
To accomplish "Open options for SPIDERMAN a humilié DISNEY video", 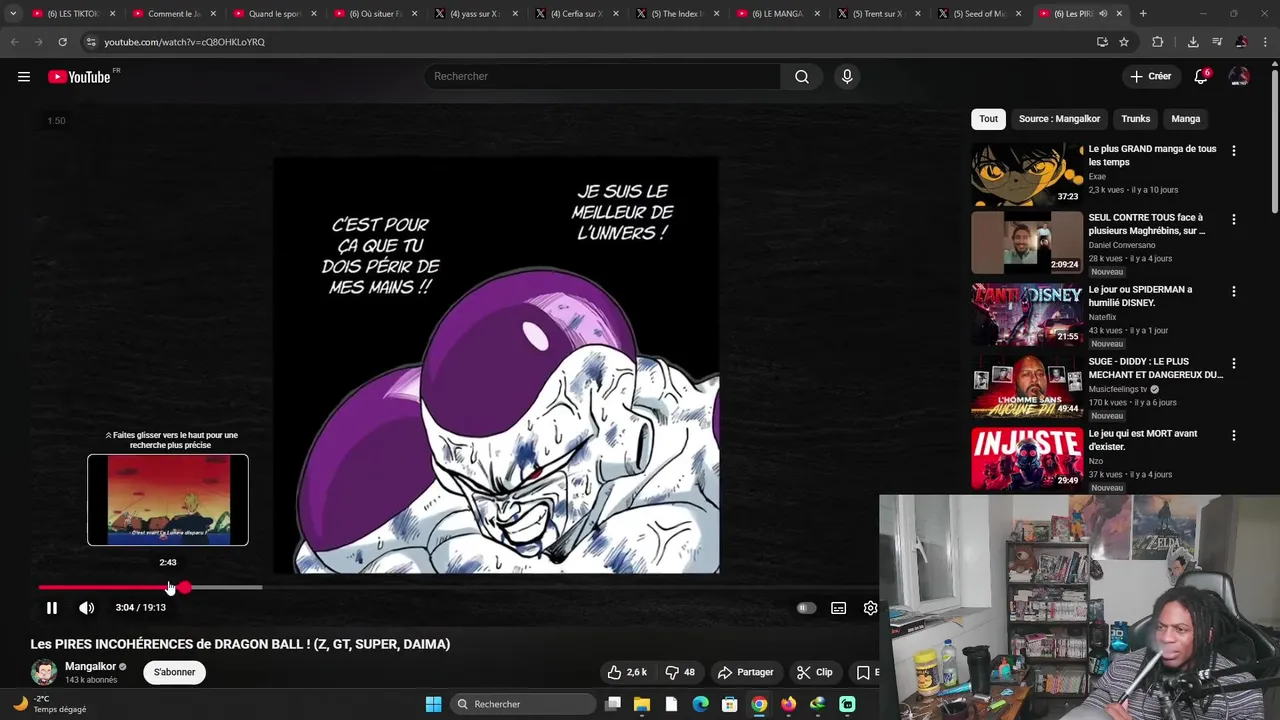I will (x=1233, y=291).
